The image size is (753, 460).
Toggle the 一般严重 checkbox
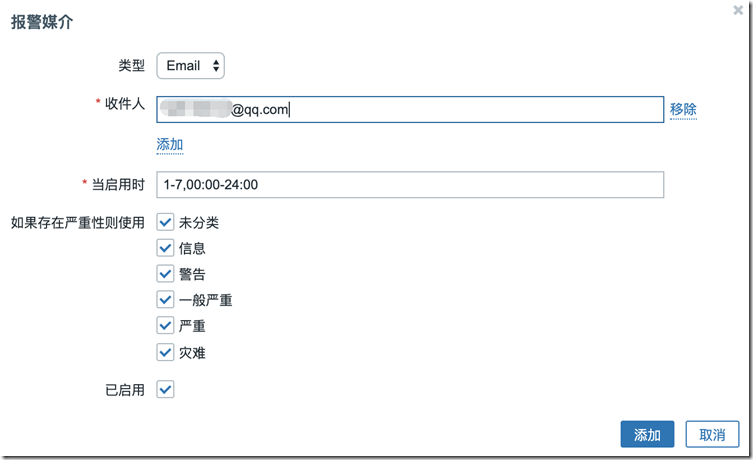[x=166, y=300]
